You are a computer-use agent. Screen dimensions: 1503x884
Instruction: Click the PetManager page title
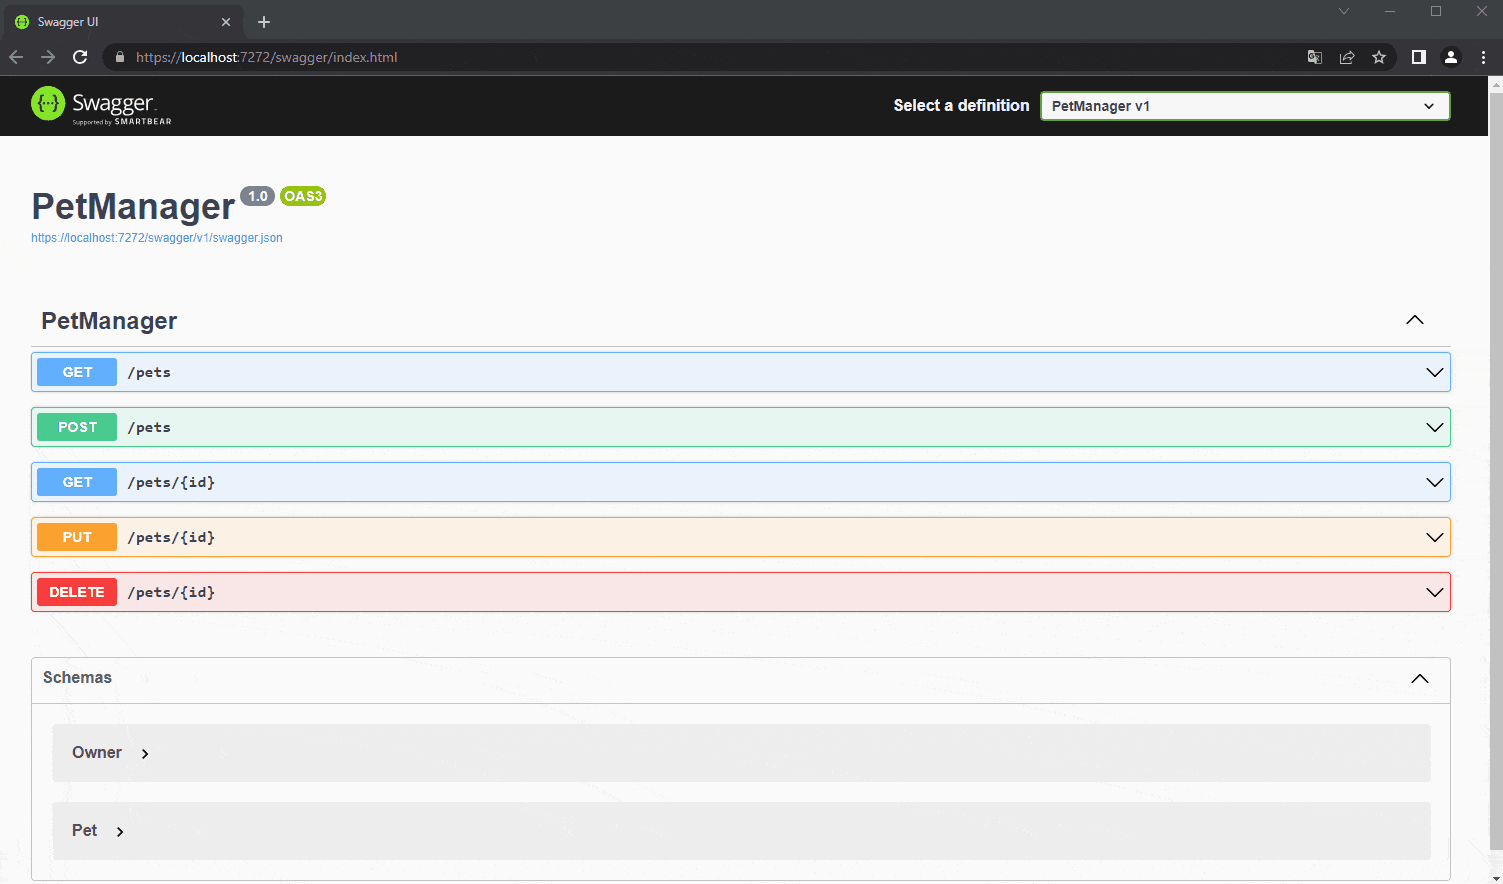click(x=133, y=207)
